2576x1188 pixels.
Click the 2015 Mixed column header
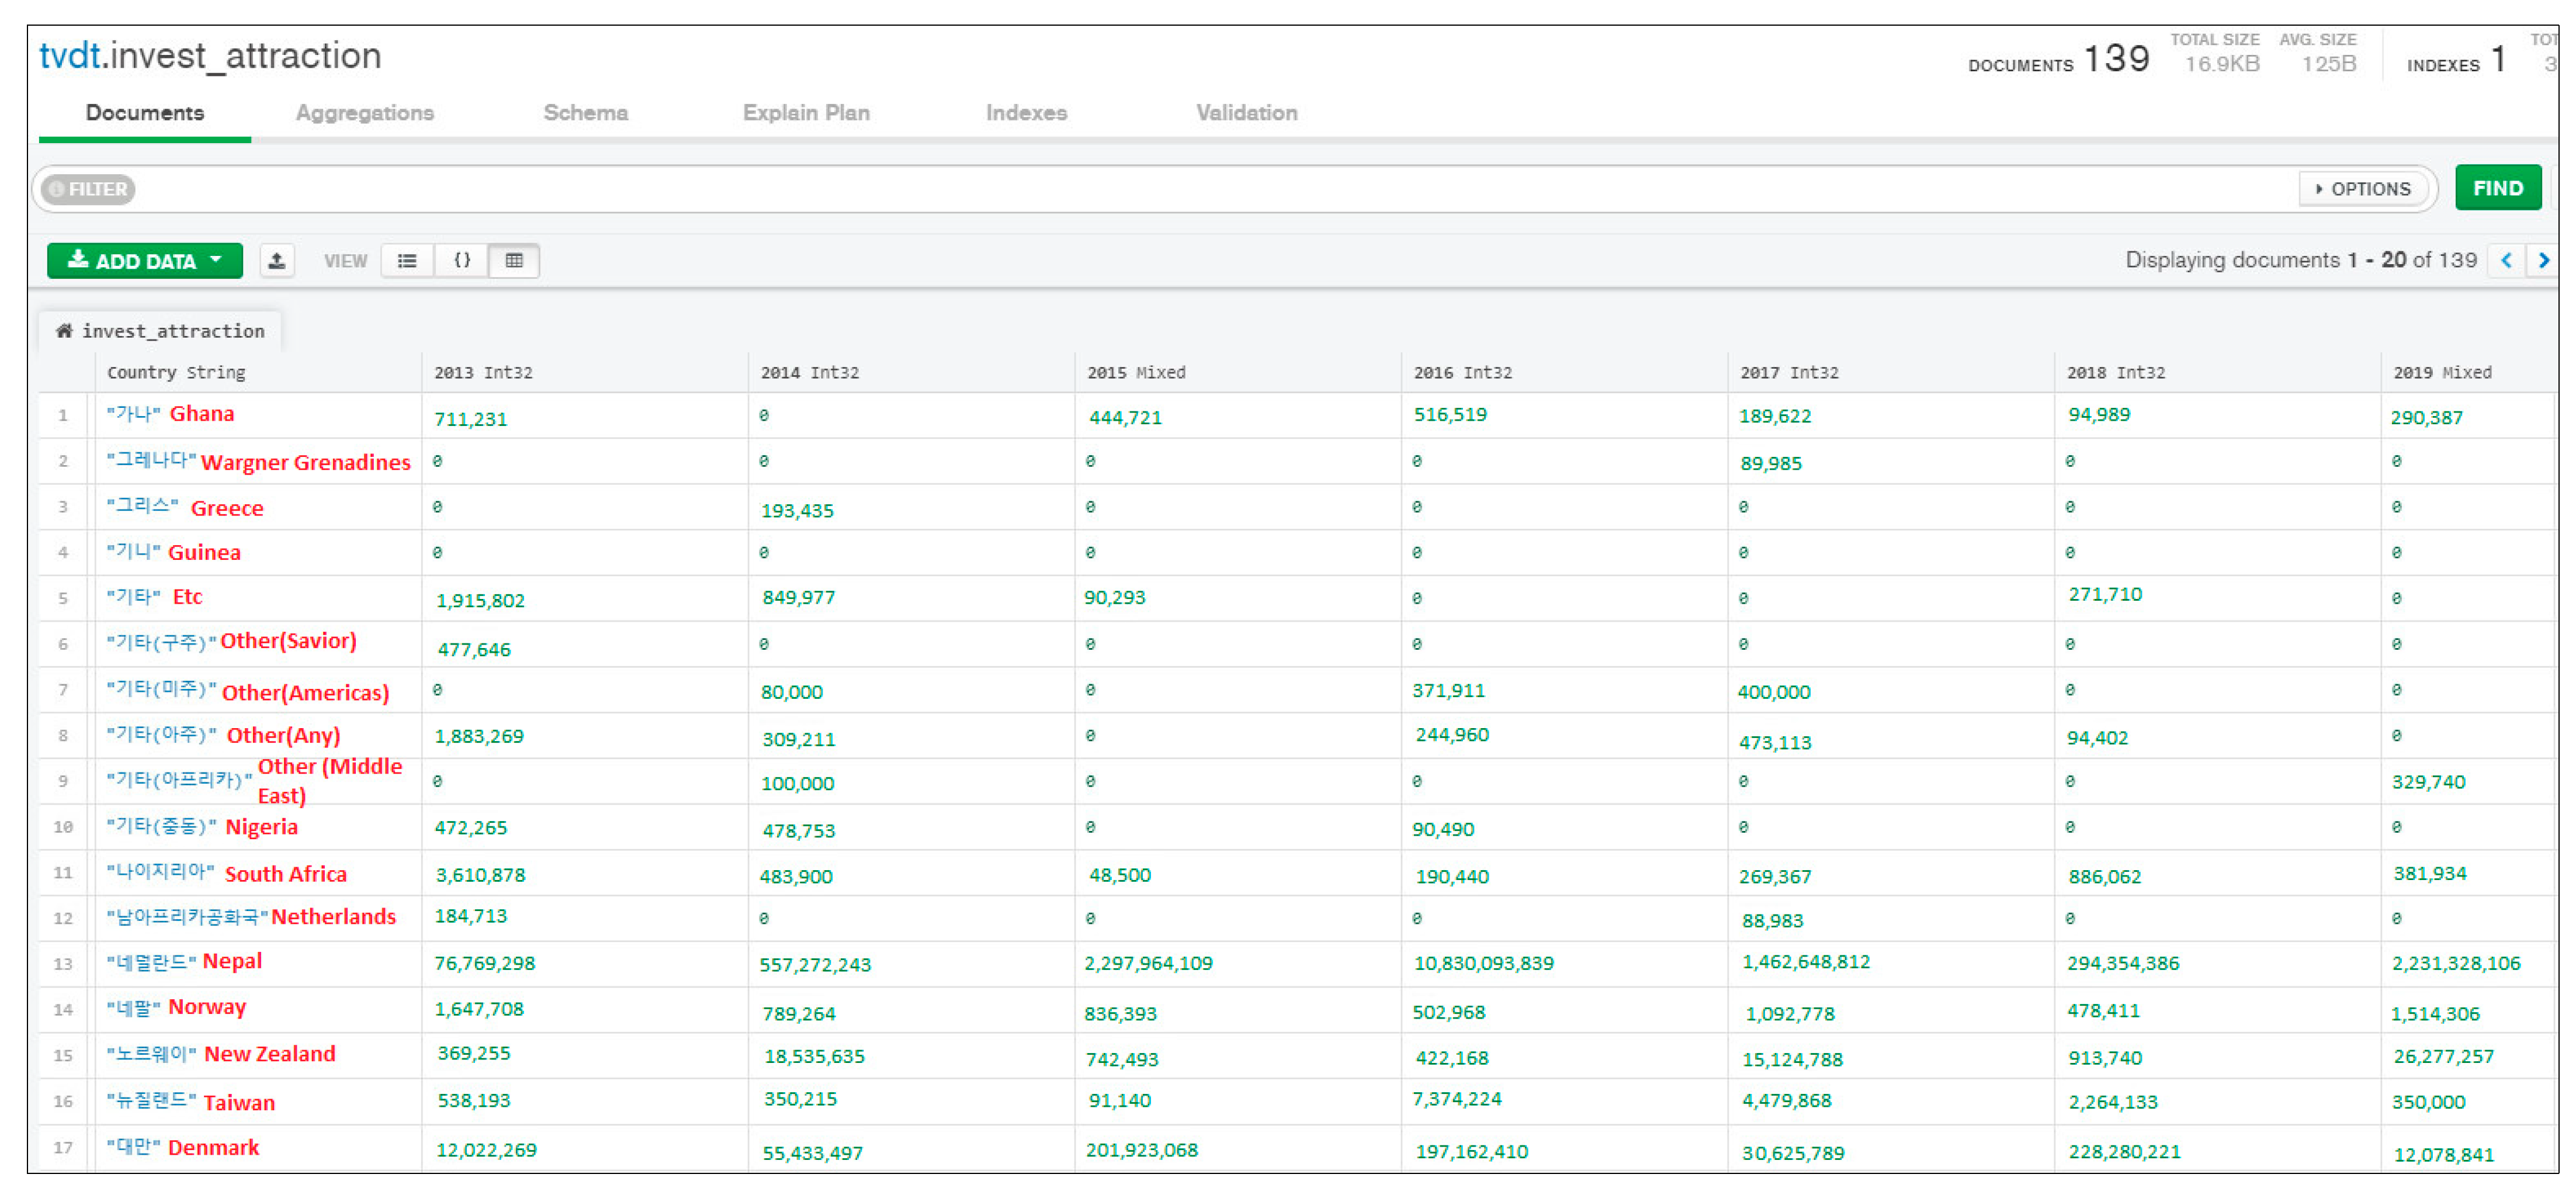point(1136,373)
